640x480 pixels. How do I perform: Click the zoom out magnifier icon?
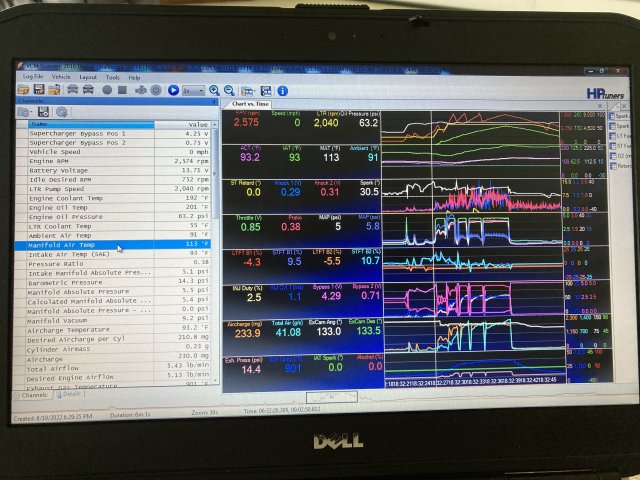(x=229, y=90)
